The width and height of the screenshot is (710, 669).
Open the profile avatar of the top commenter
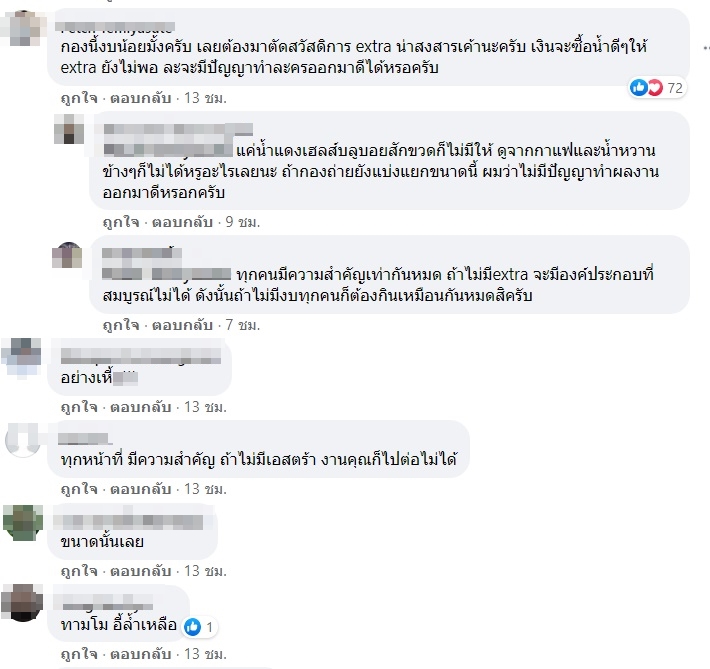click(x=22, y=29)
